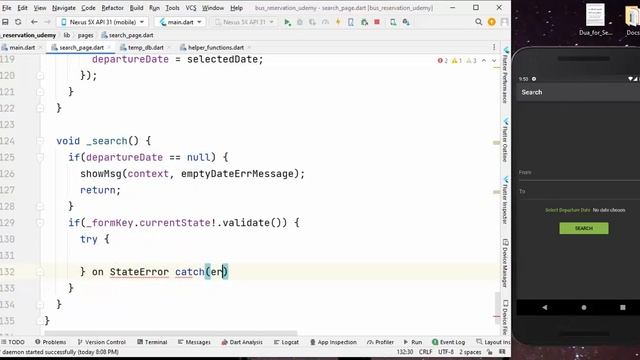Viewport: 640px width, 360px height.
Task: Open the disabled Nexus 5X API 31 dropdown
Action: pos(244,22)
